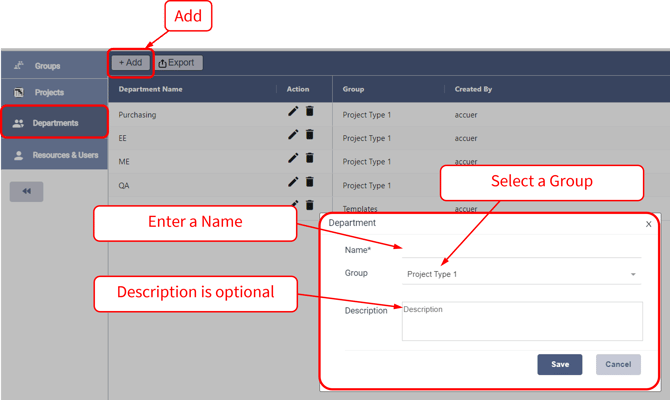Image resolution: width=670 pixels, height=400 pixels.
Task: Delete the Purchasing department trash icon
Action: (310, 112)
